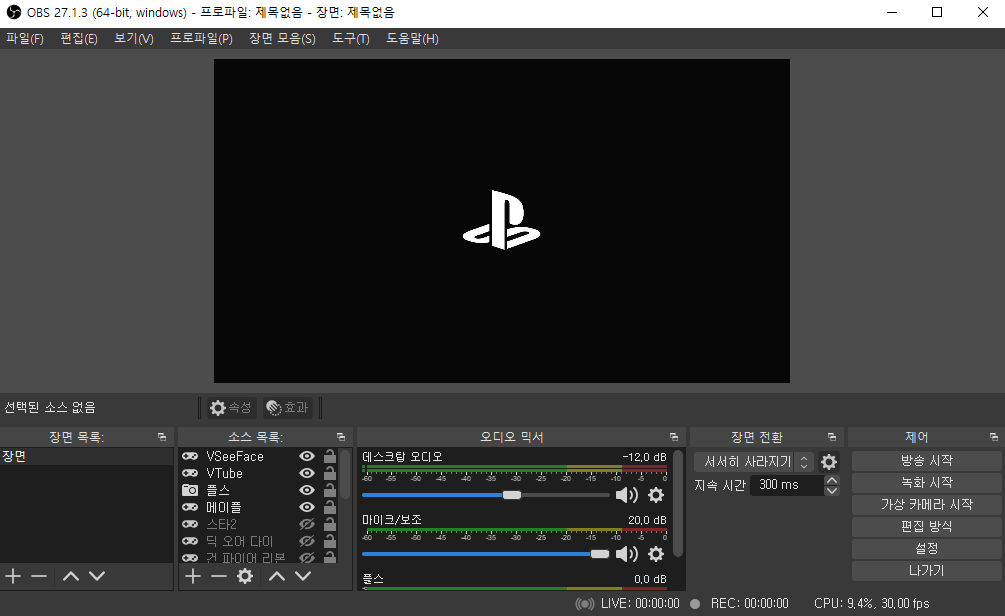This screenshot has width=1005, height=616.
Task: Open 설정 settings button
Action: click(926, 549)
